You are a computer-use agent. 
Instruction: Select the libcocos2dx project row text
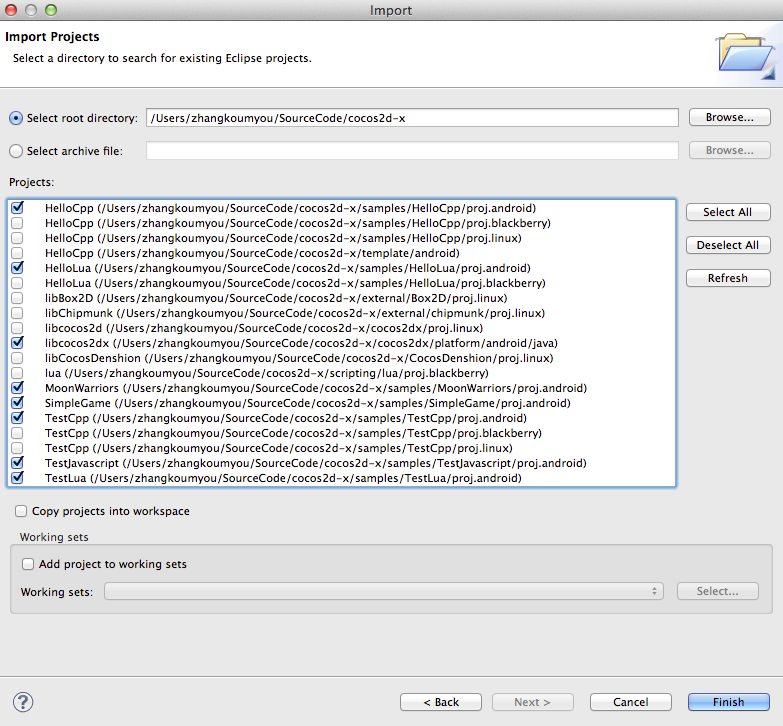tap(301, 343)
